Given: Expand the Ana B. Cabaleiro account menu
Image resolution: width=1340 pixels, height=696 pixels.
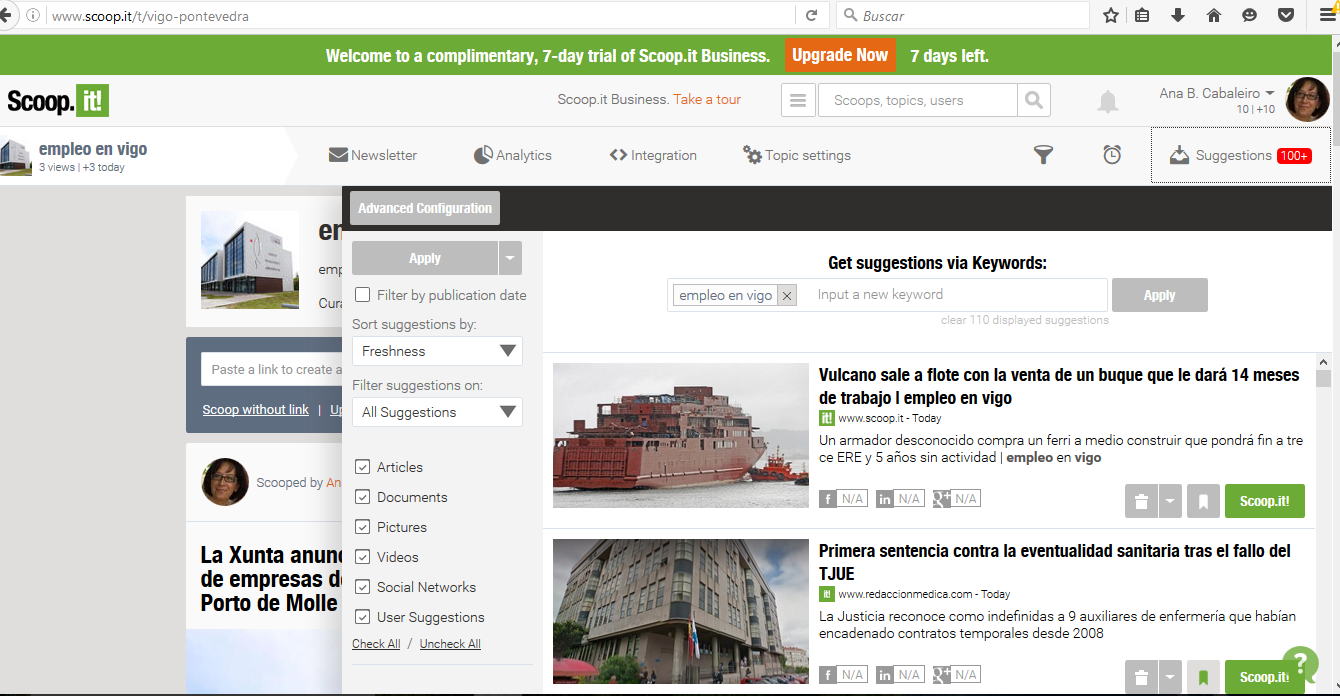Looking at the screenshot, I should point(1217,93).
